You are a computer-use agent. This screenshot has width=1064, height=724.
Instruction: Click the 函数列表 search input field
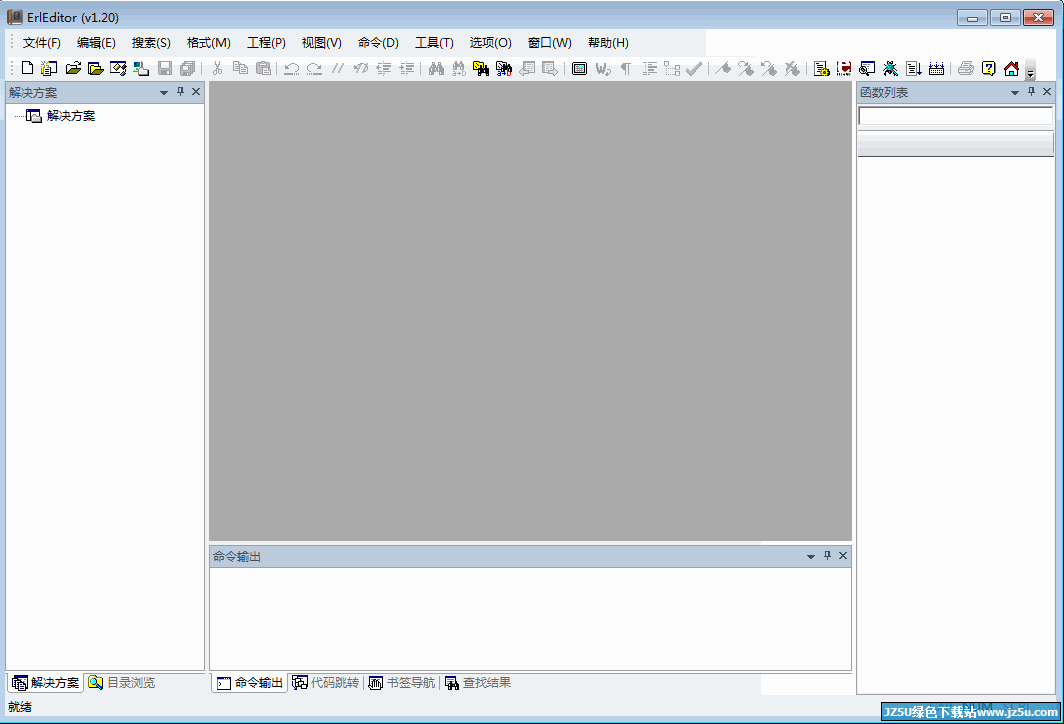click(955, 116)
